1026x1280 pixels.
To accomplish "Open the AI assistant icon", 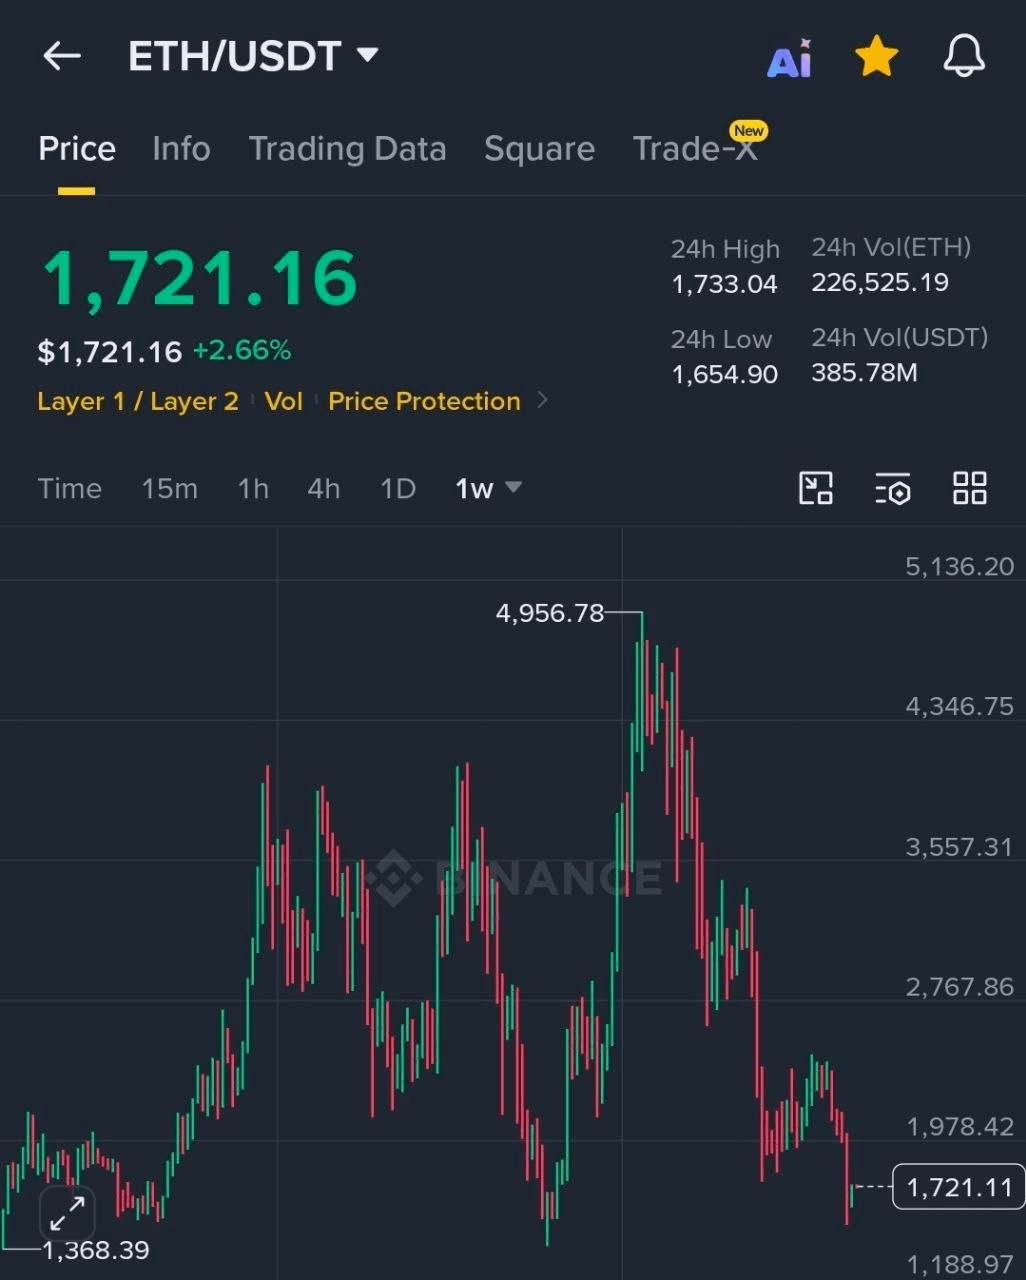I will tap(789, 58).
